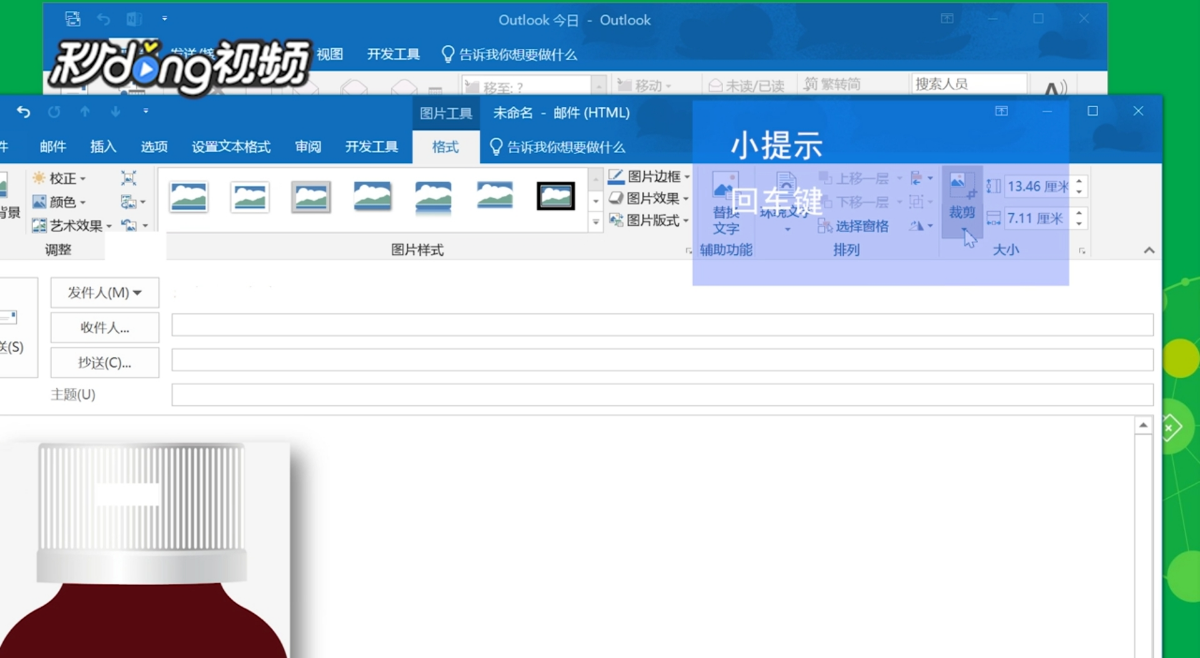Open the 校正 corrections dropdown
Image resolution: width=1200 pixels, height=658 pixels.
[x=60, y=178]
